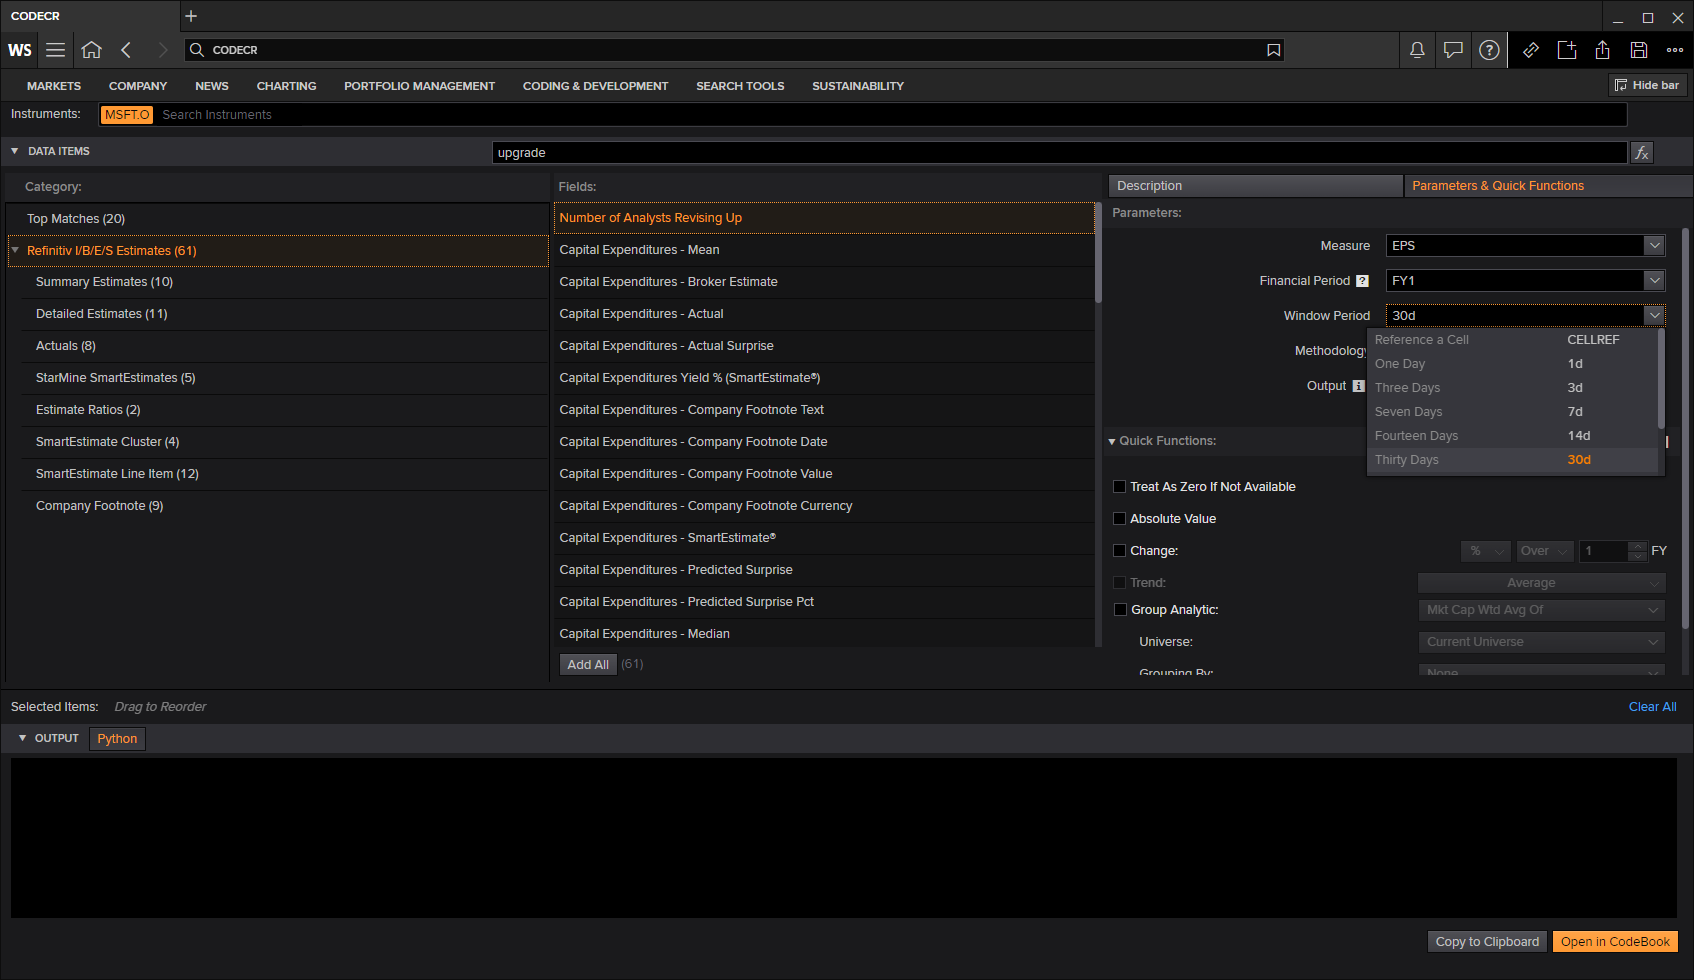Tick the Trend checkbox
The width and height of the screenshot is (1694, 980).
click(1120, 583)
